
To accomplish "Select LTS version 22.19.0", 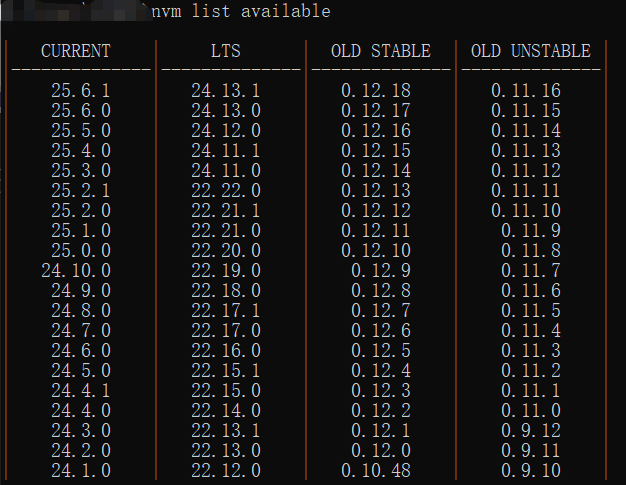I will 226,271.
